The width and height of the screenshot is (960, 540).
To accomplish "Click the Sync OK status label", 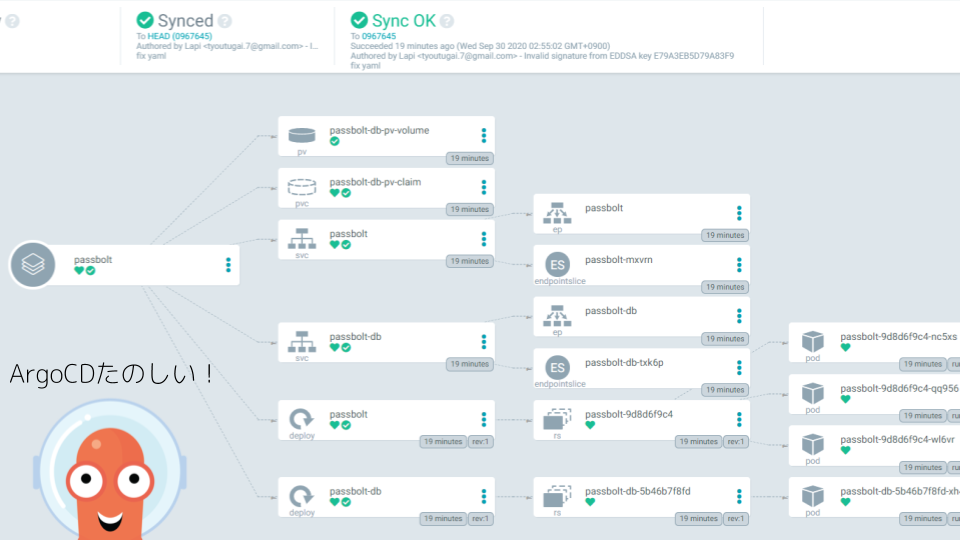I will coord(404,21).
